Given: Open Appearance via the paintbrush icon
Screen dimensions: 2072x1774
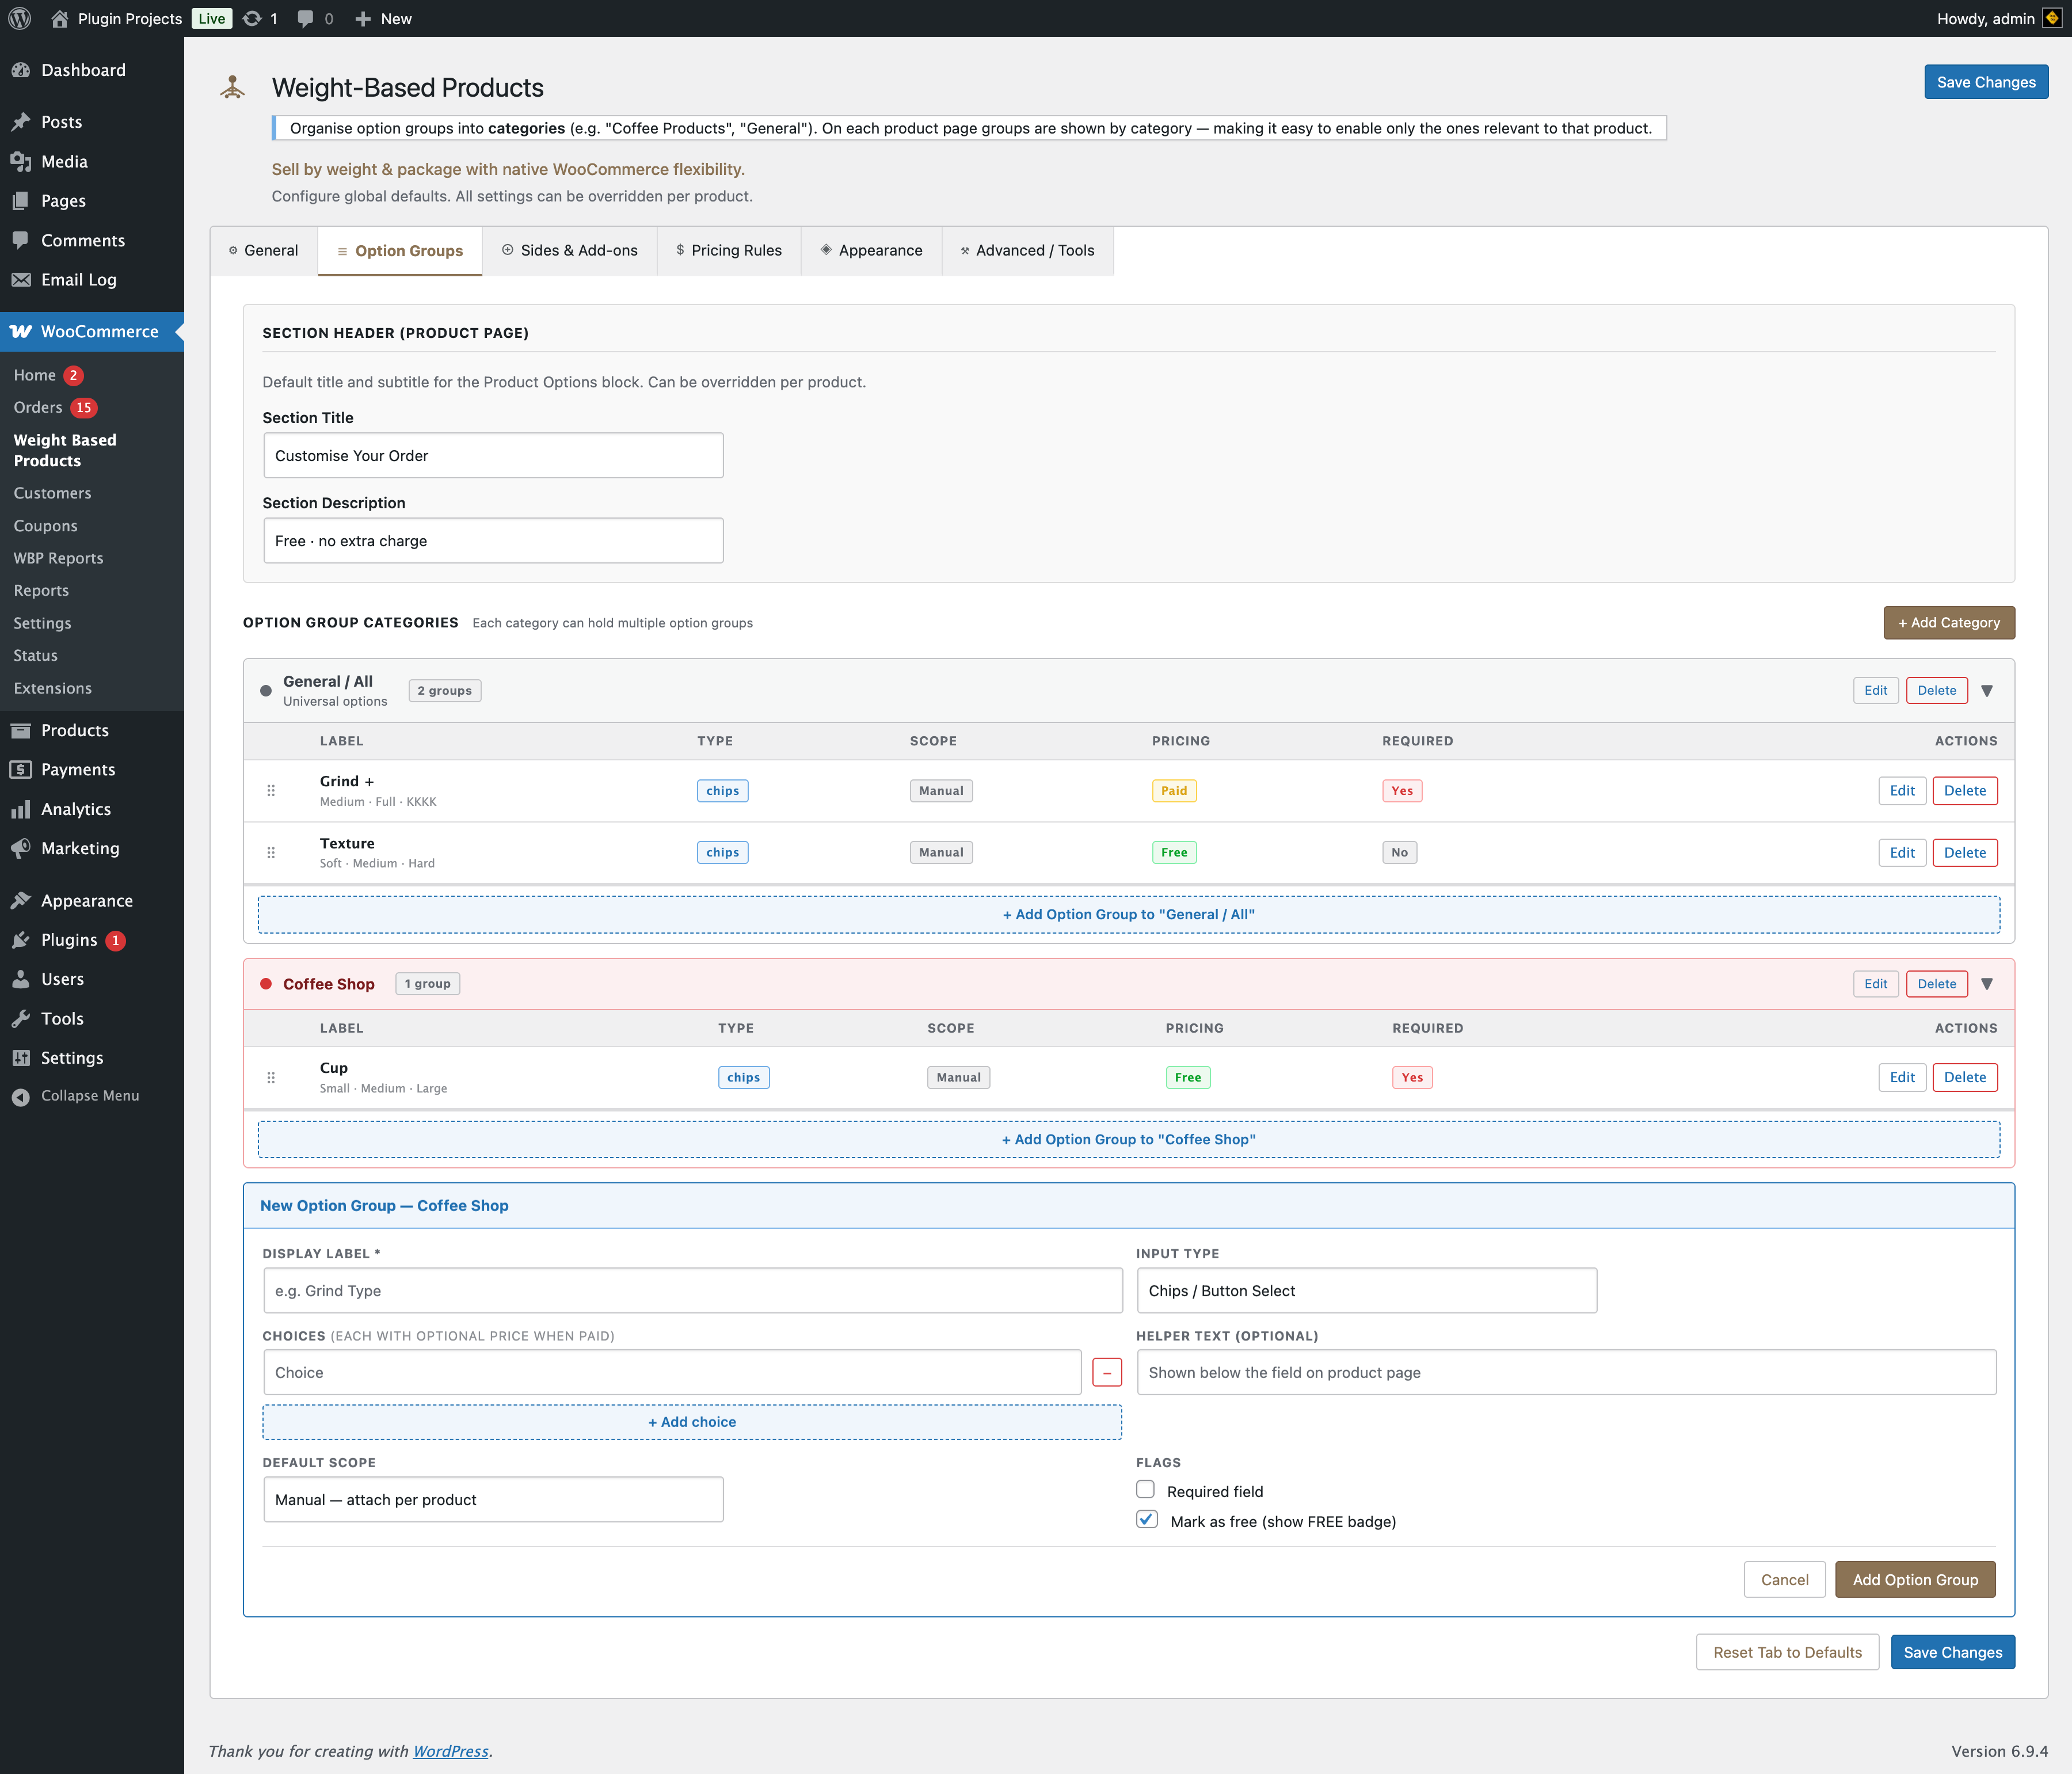Looking at the screenshot, I should tap(21, 899).
